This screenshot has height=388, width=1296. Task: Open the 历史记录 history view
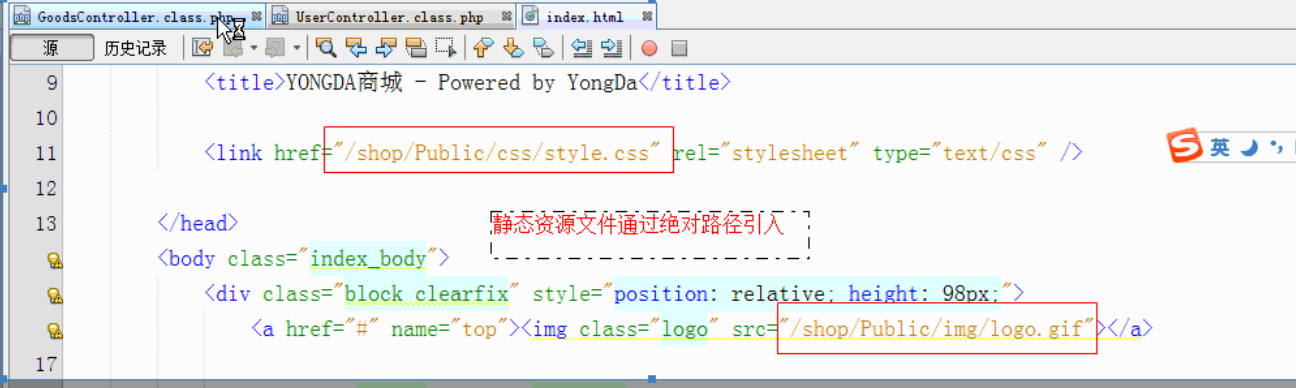(136, 47)
